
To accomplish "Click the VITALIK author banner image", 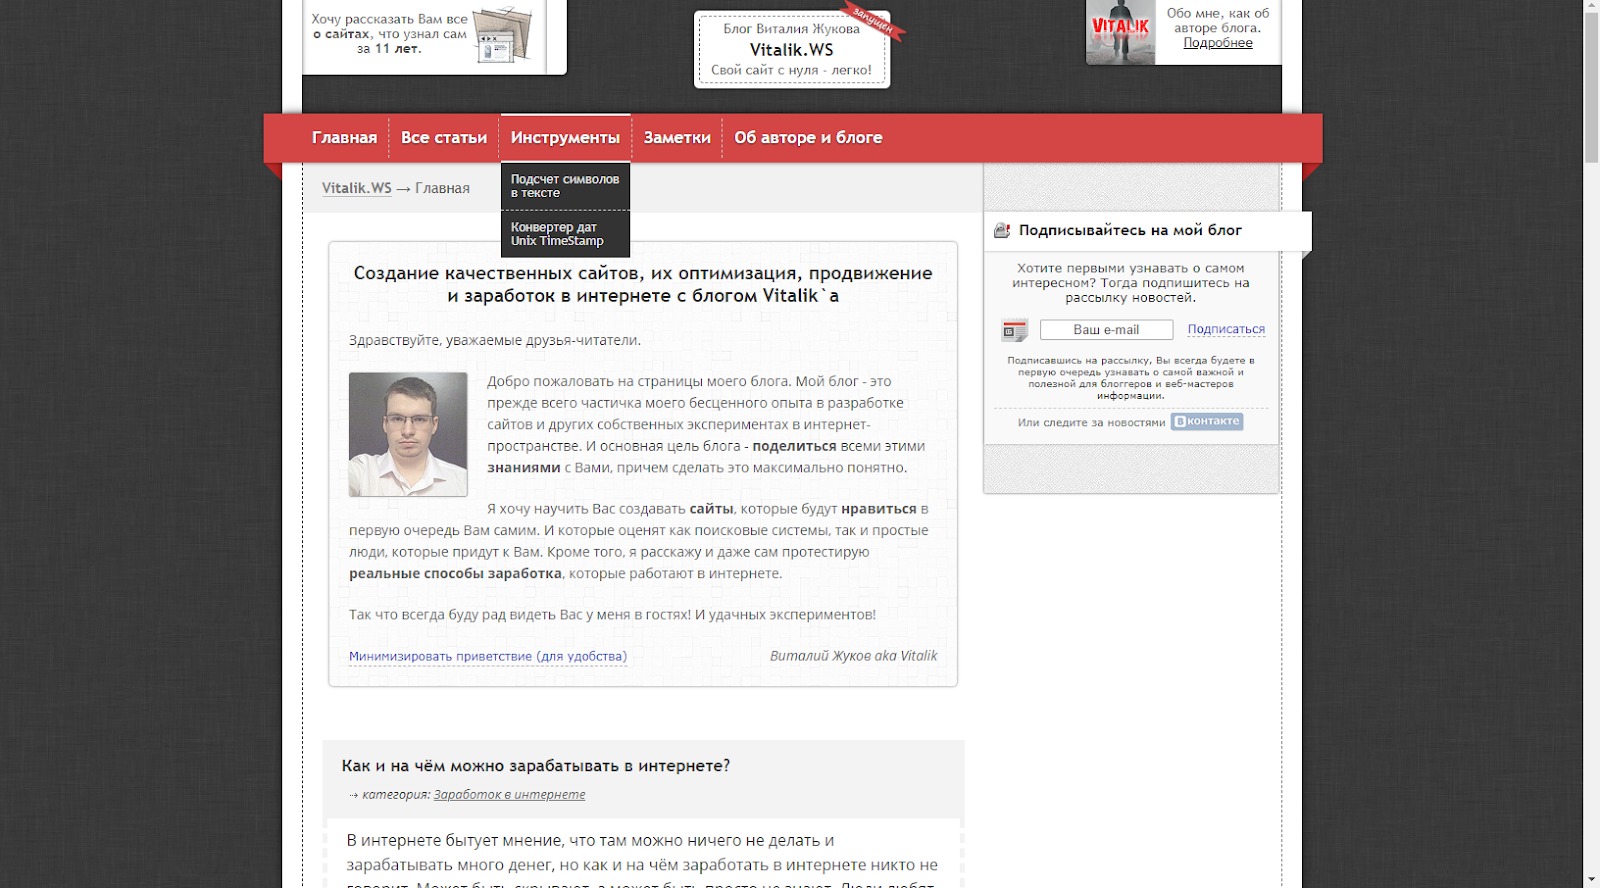I will pyautogui.click(x=1120, y=32).
